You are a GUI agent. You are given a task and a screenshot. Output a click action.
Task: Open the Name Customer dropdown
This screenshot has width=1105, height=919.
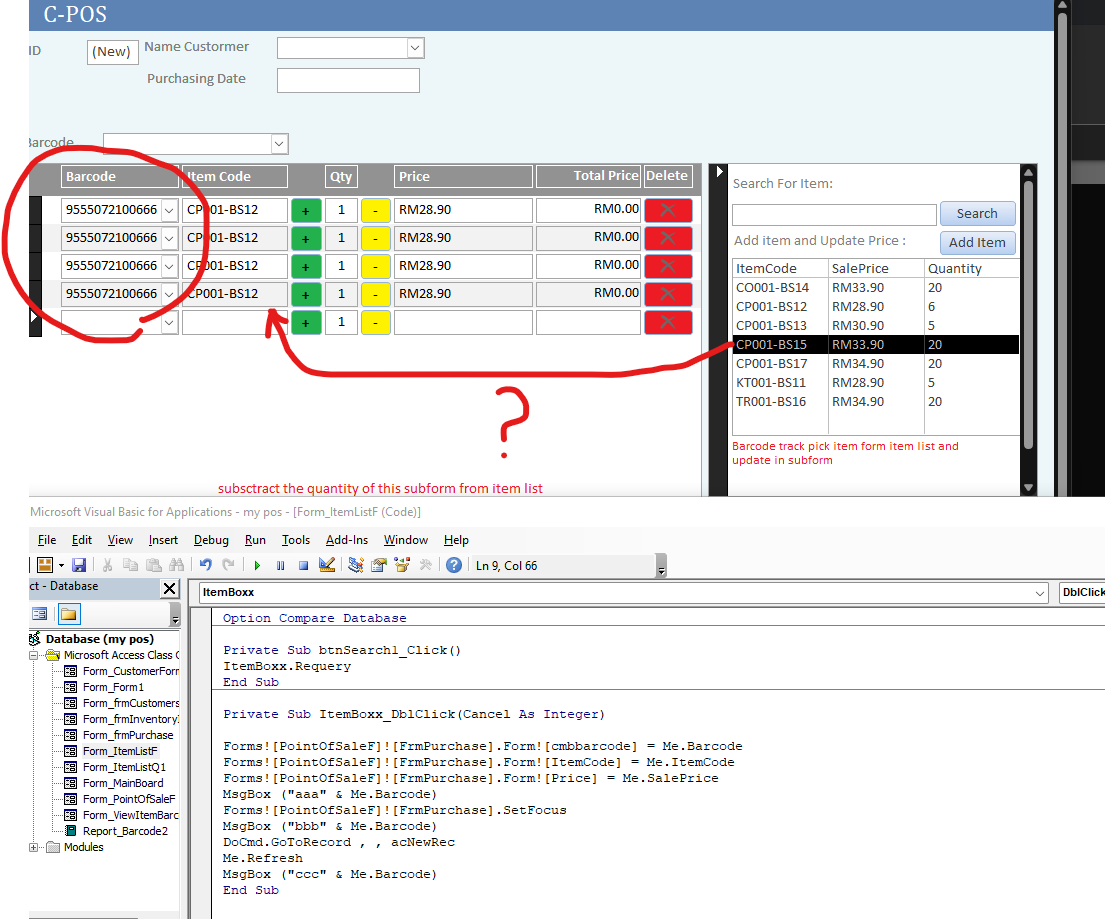click(x=415, y=48)
